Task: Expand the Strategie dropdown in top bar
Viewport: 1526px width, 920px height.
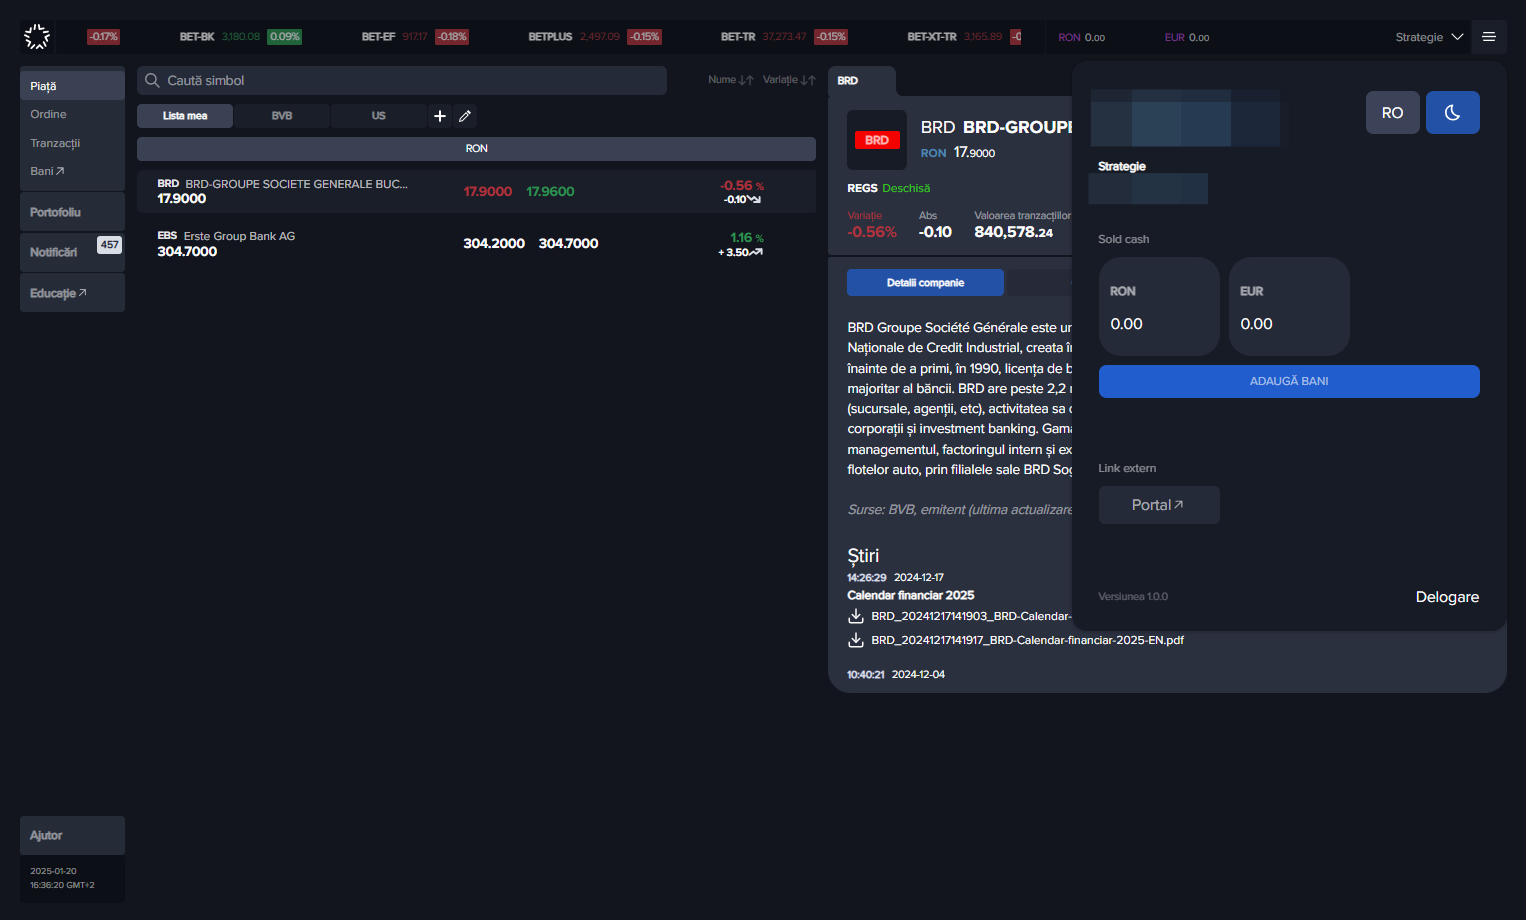Action: (x=1429, y=37)
